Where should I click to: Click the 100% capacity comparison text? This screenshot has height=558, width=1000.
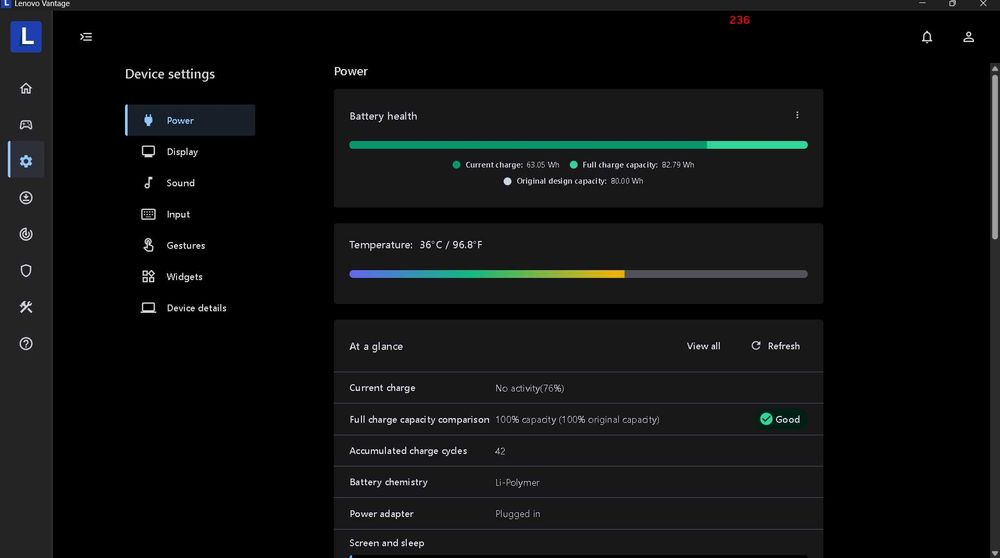pyautogui.click(x=577, y=420)
